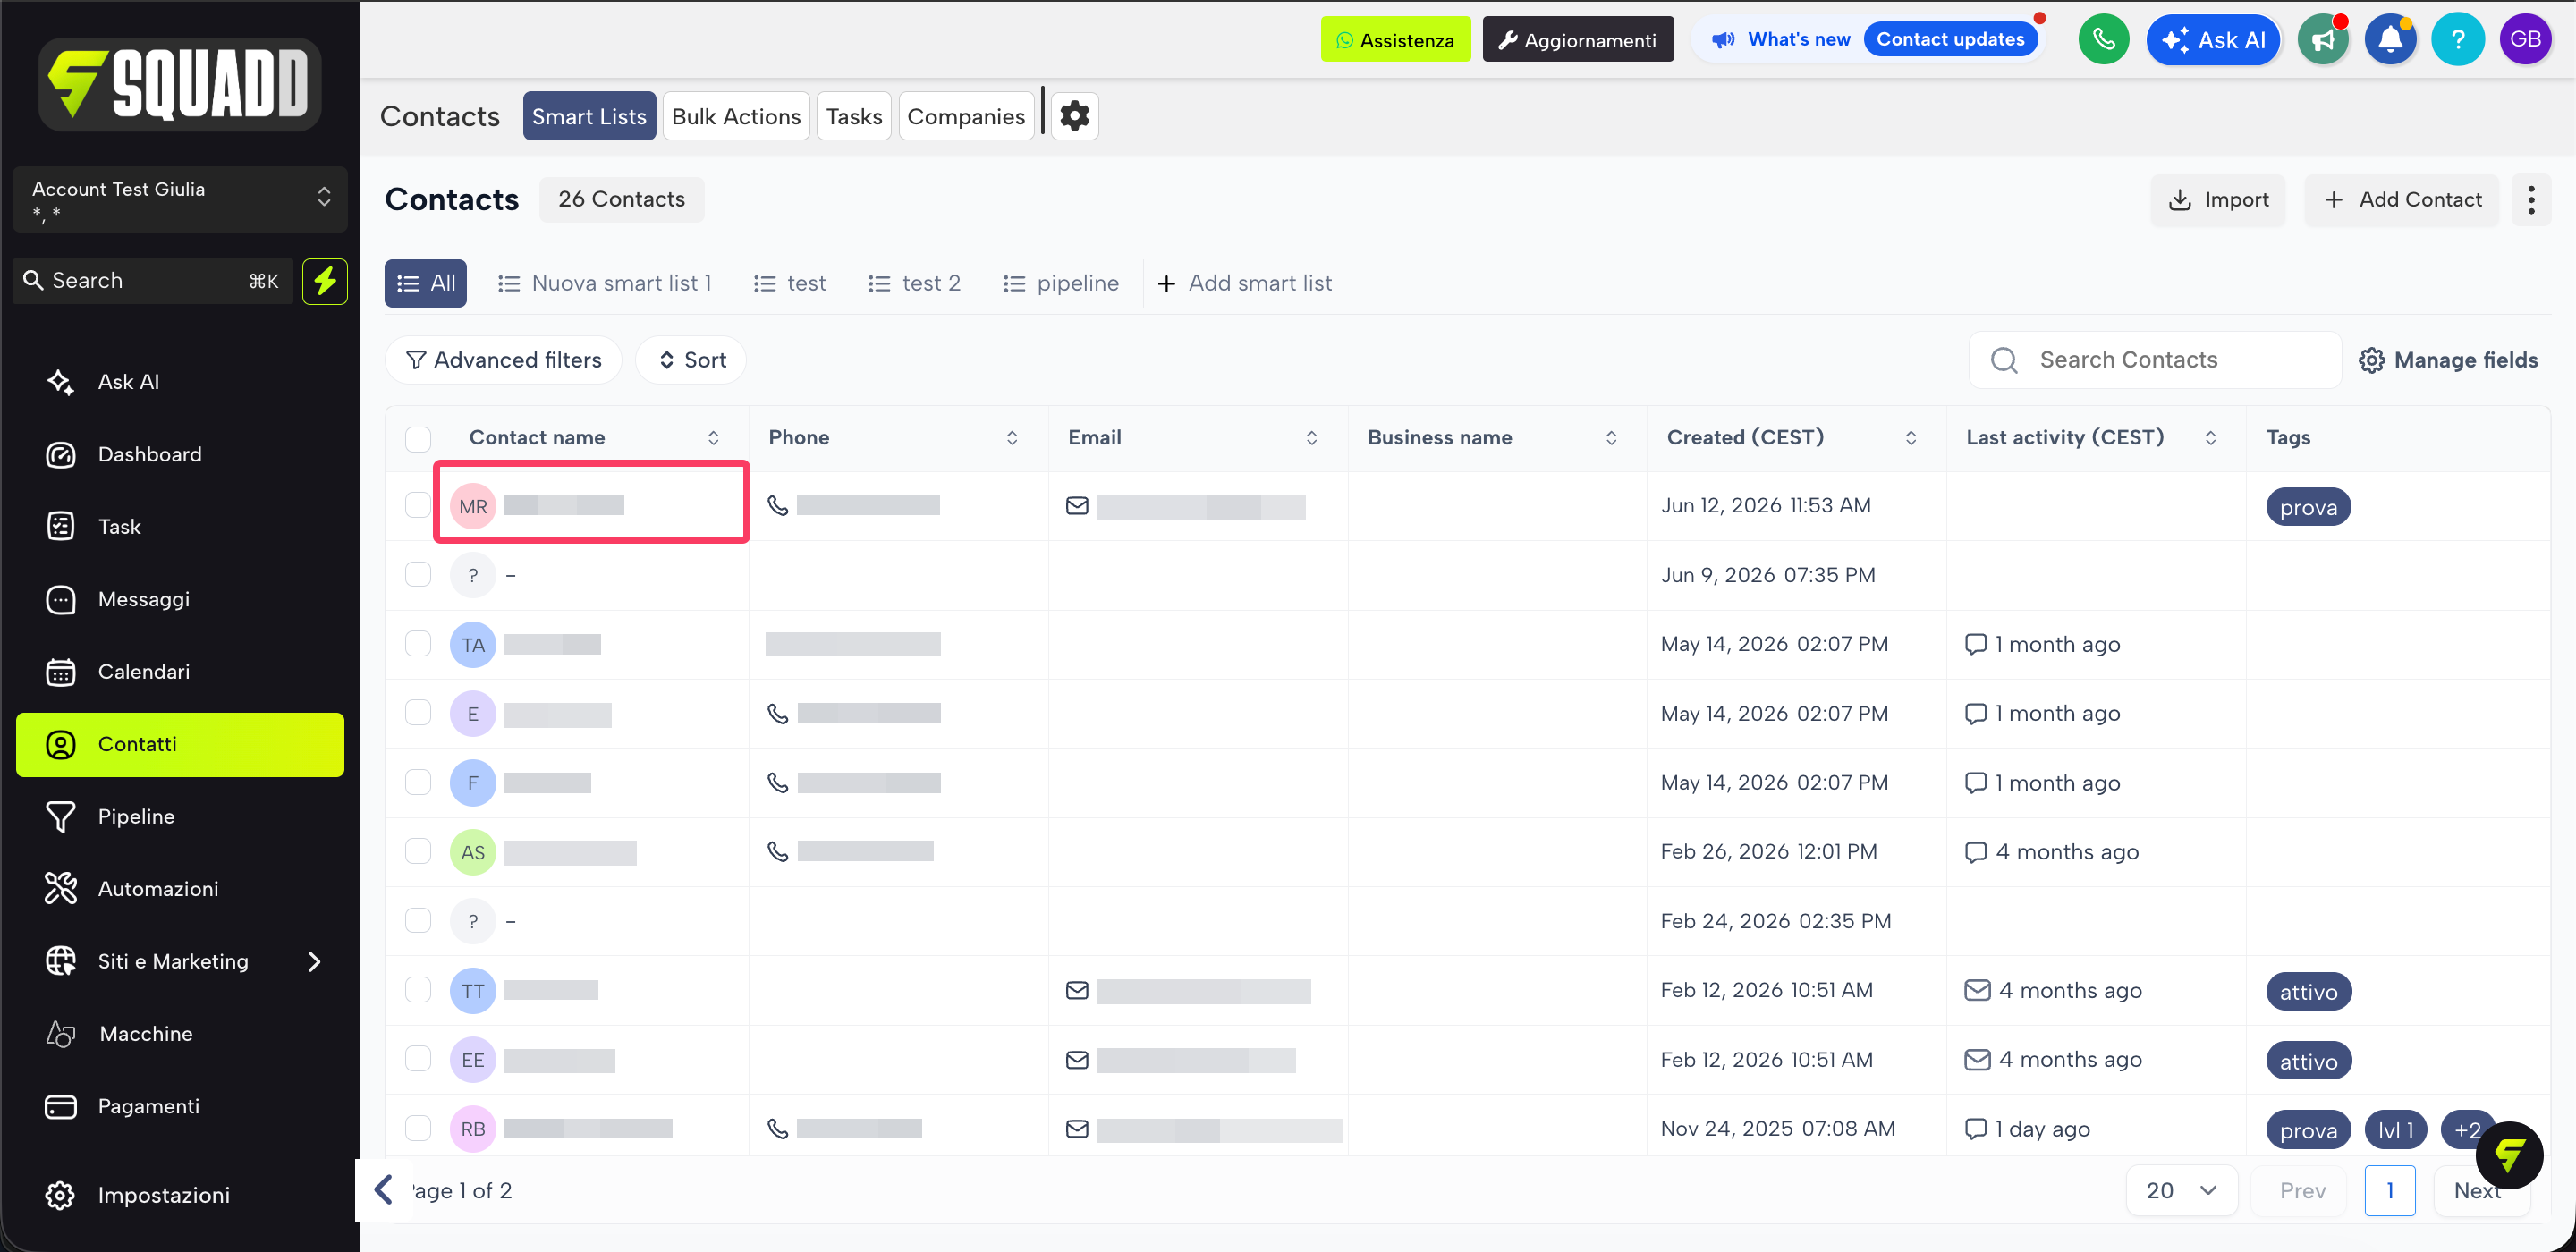Open the notifications bell
The image size is (2576, 1252).
click(x=2390, y=40)
